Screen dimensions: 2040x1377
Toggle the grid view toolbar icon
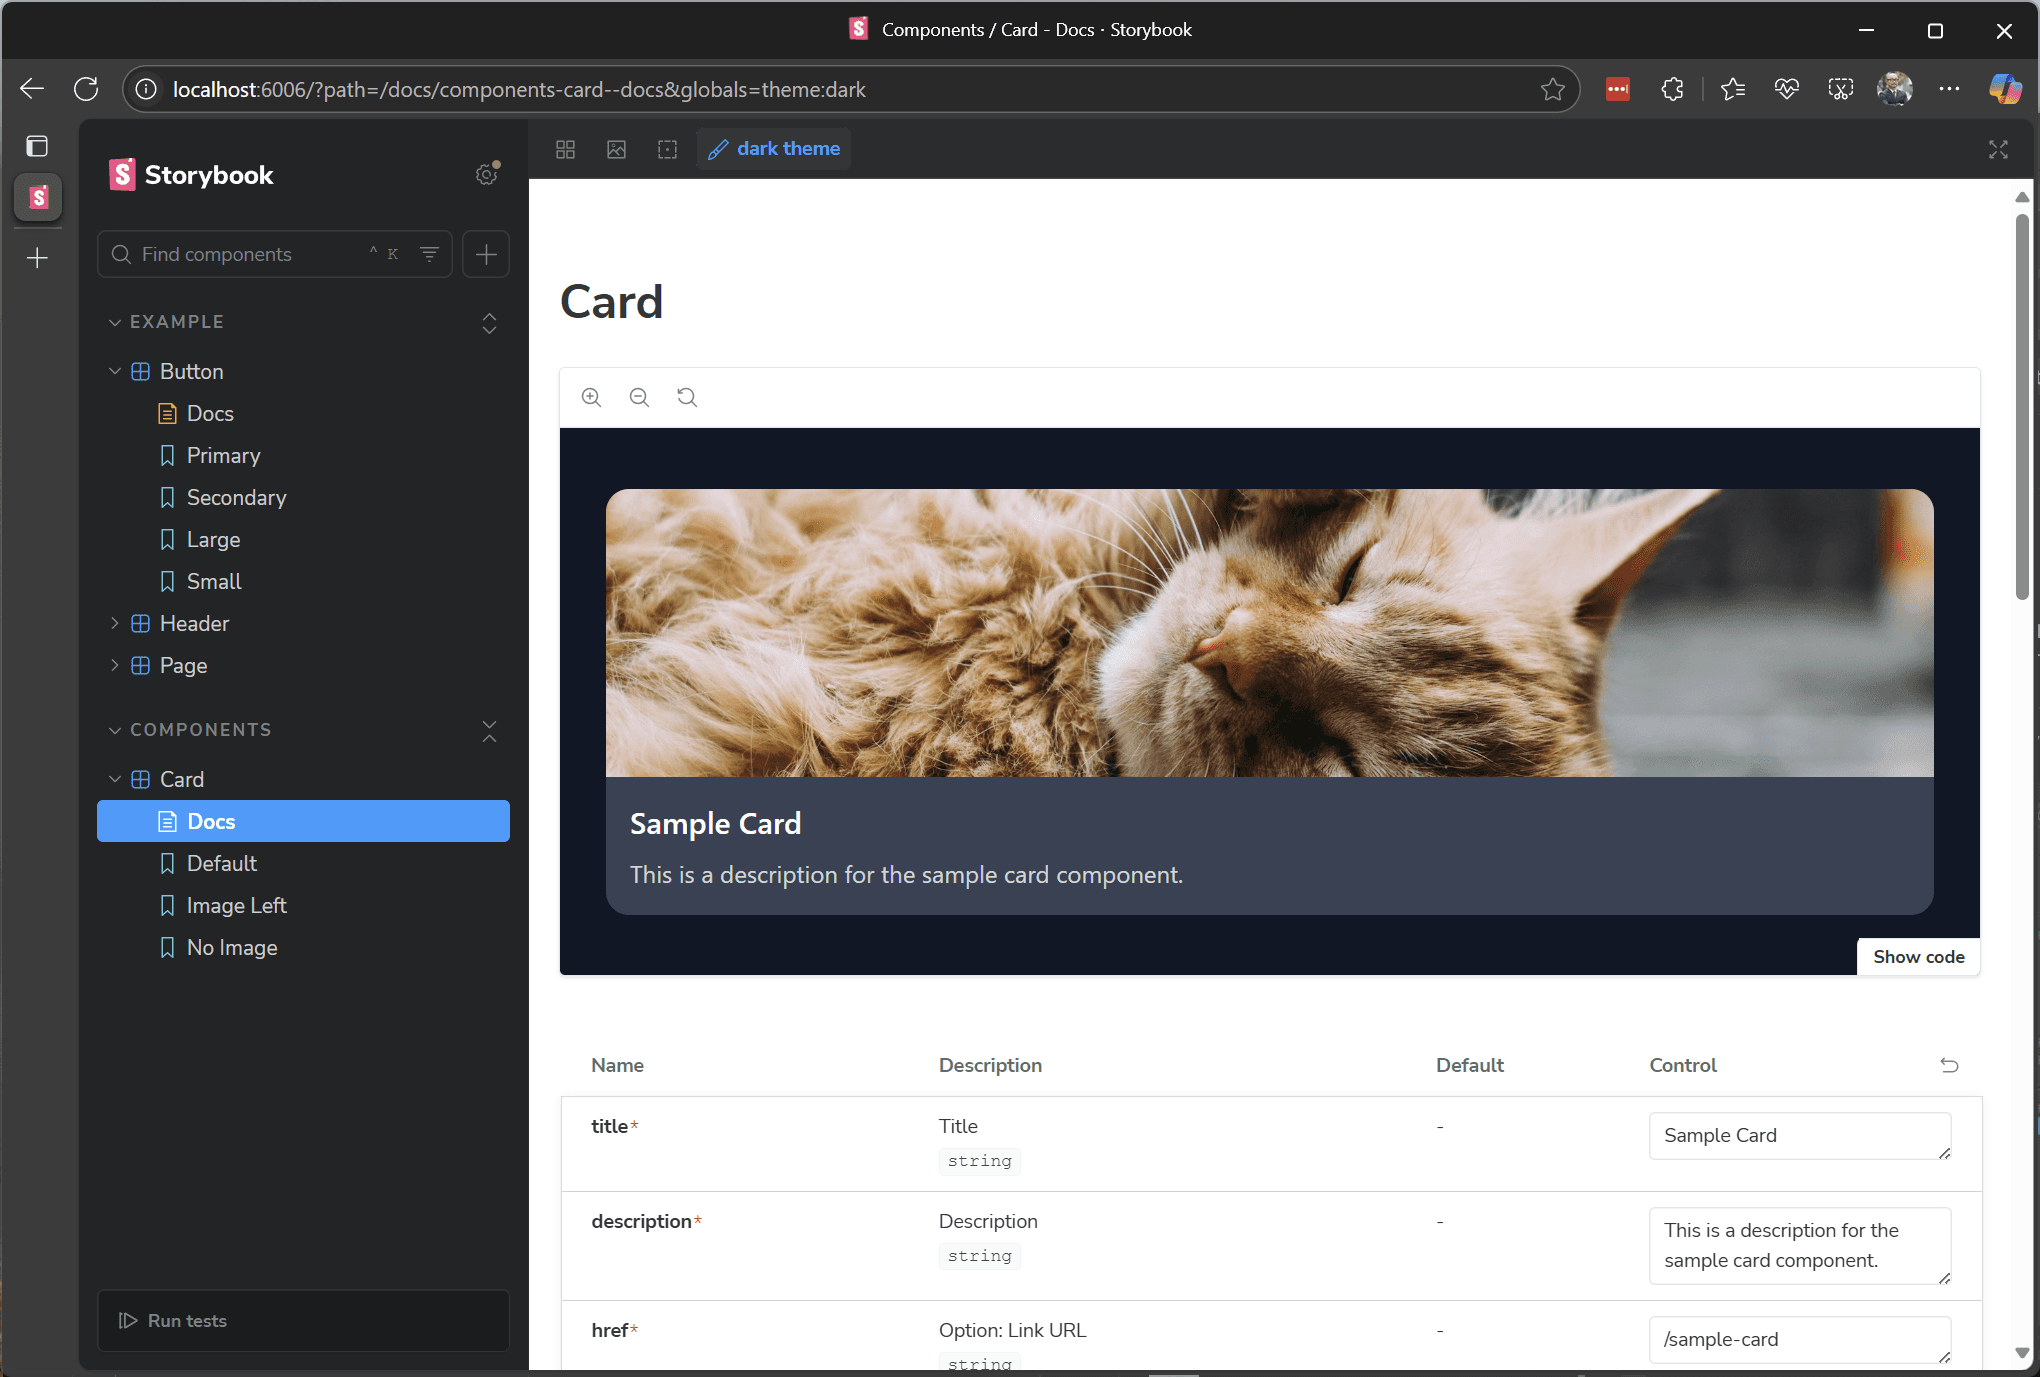click(565, 149)
